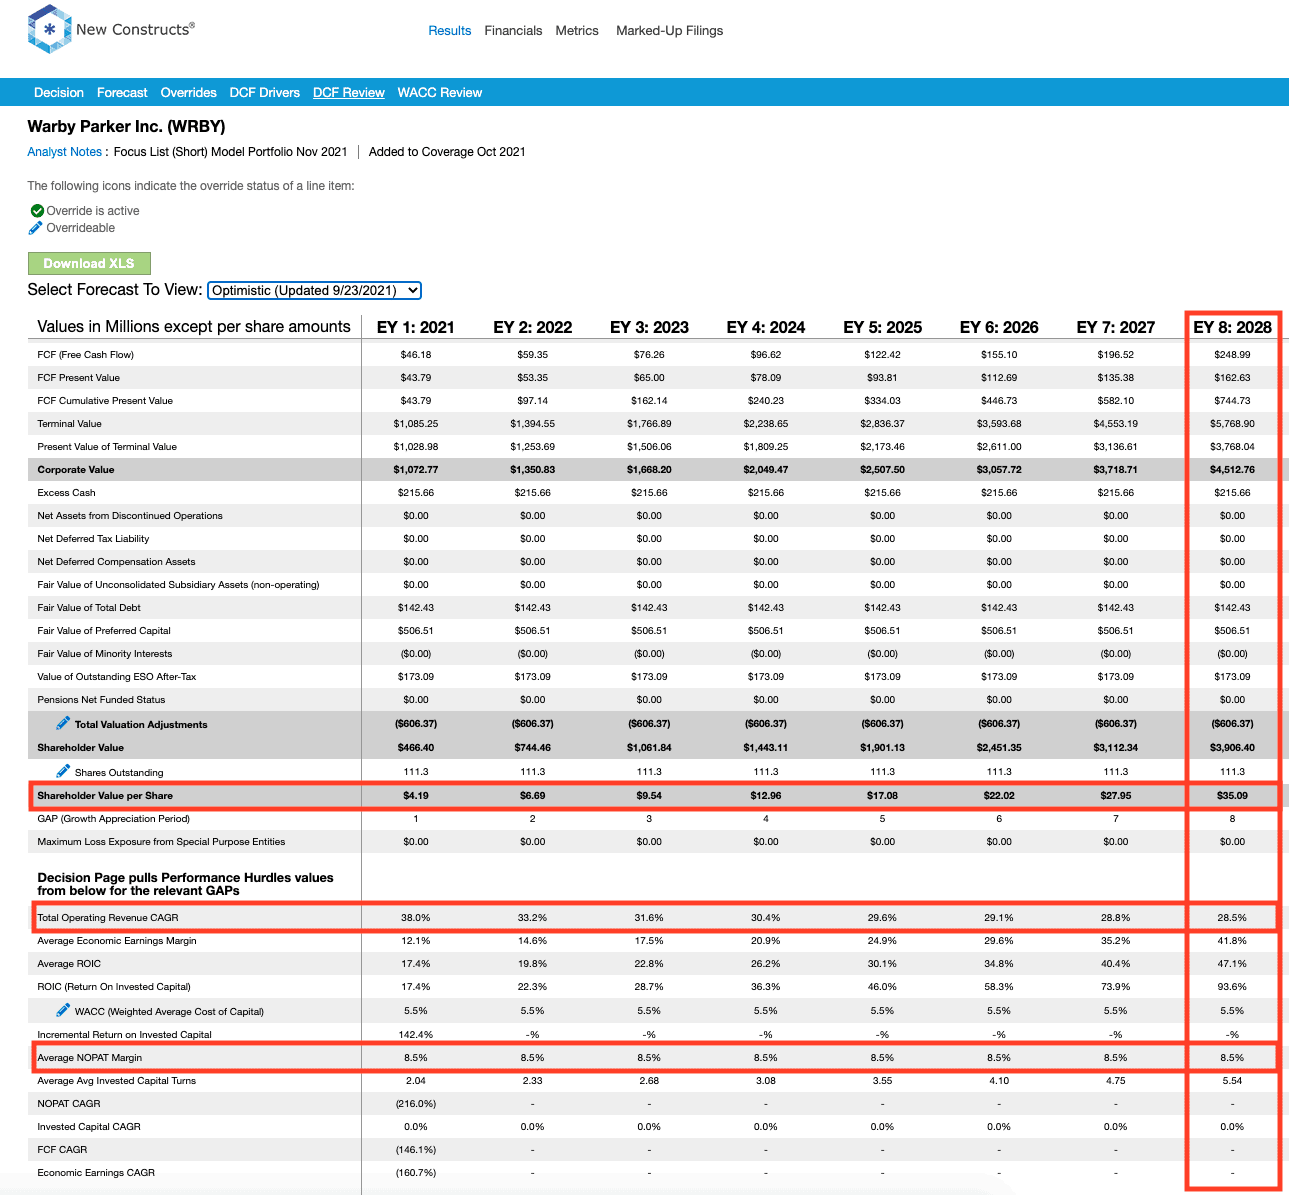
Task: Click the override pencil icon next to WACC
Action: [63, 1010]
